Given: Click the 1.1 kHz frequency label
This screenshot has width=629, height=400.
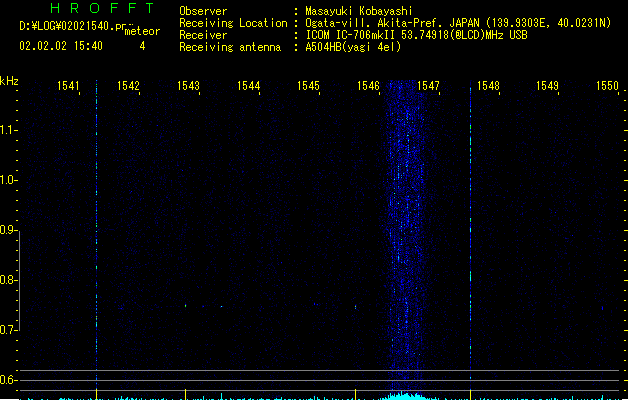Looking at the screenshot, I should click(8, 130).
